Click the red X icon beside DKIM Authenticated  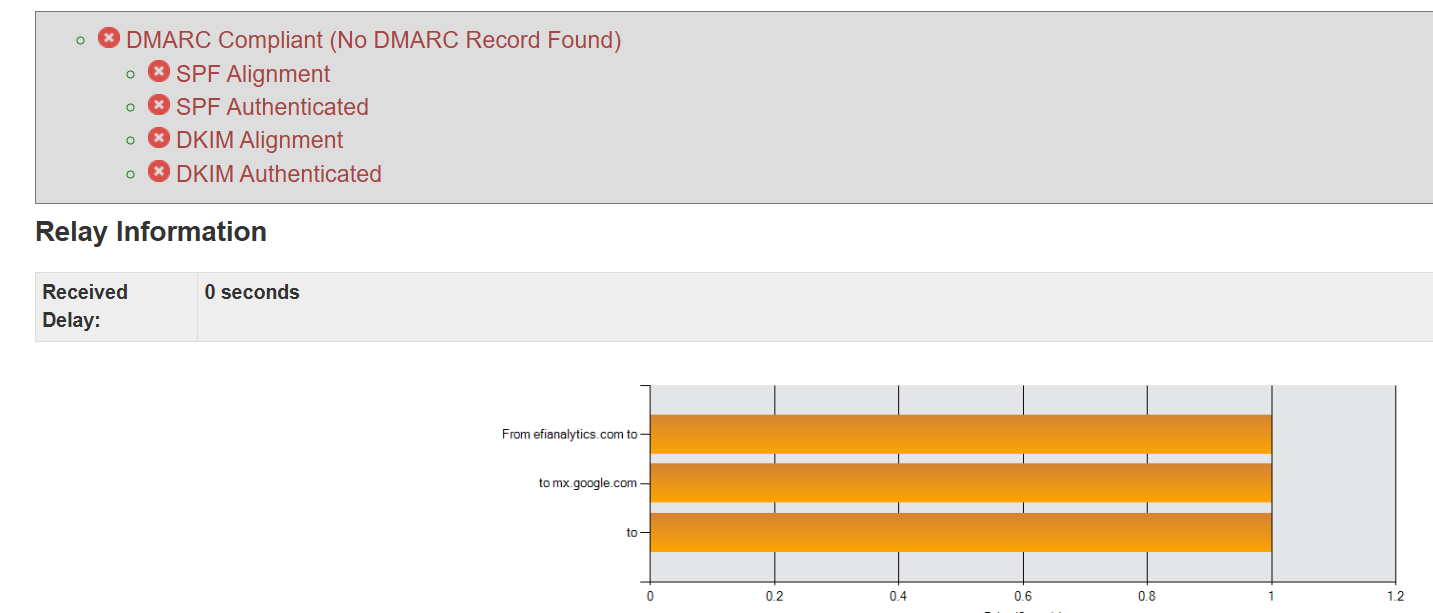click(x=159, y=171)
